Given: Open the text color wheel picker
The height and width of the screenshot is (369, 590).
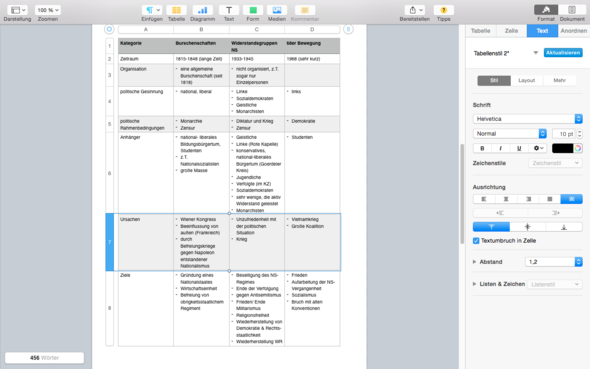Looking at the screenshot, I should coord(578,148).
